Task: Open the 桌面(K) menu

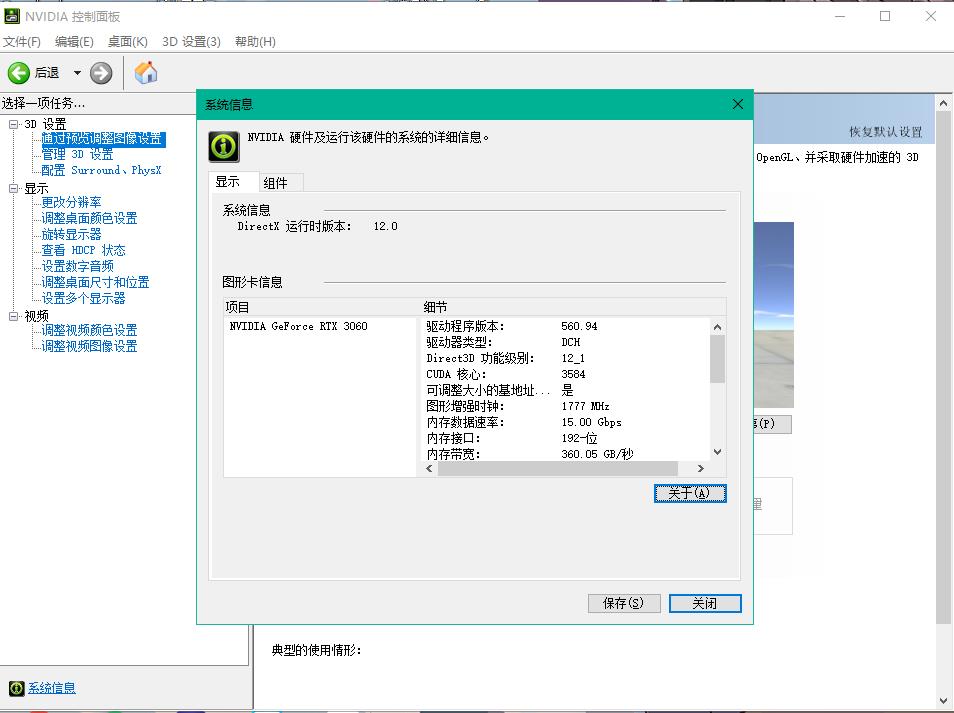Action: [x=128, y=41]
